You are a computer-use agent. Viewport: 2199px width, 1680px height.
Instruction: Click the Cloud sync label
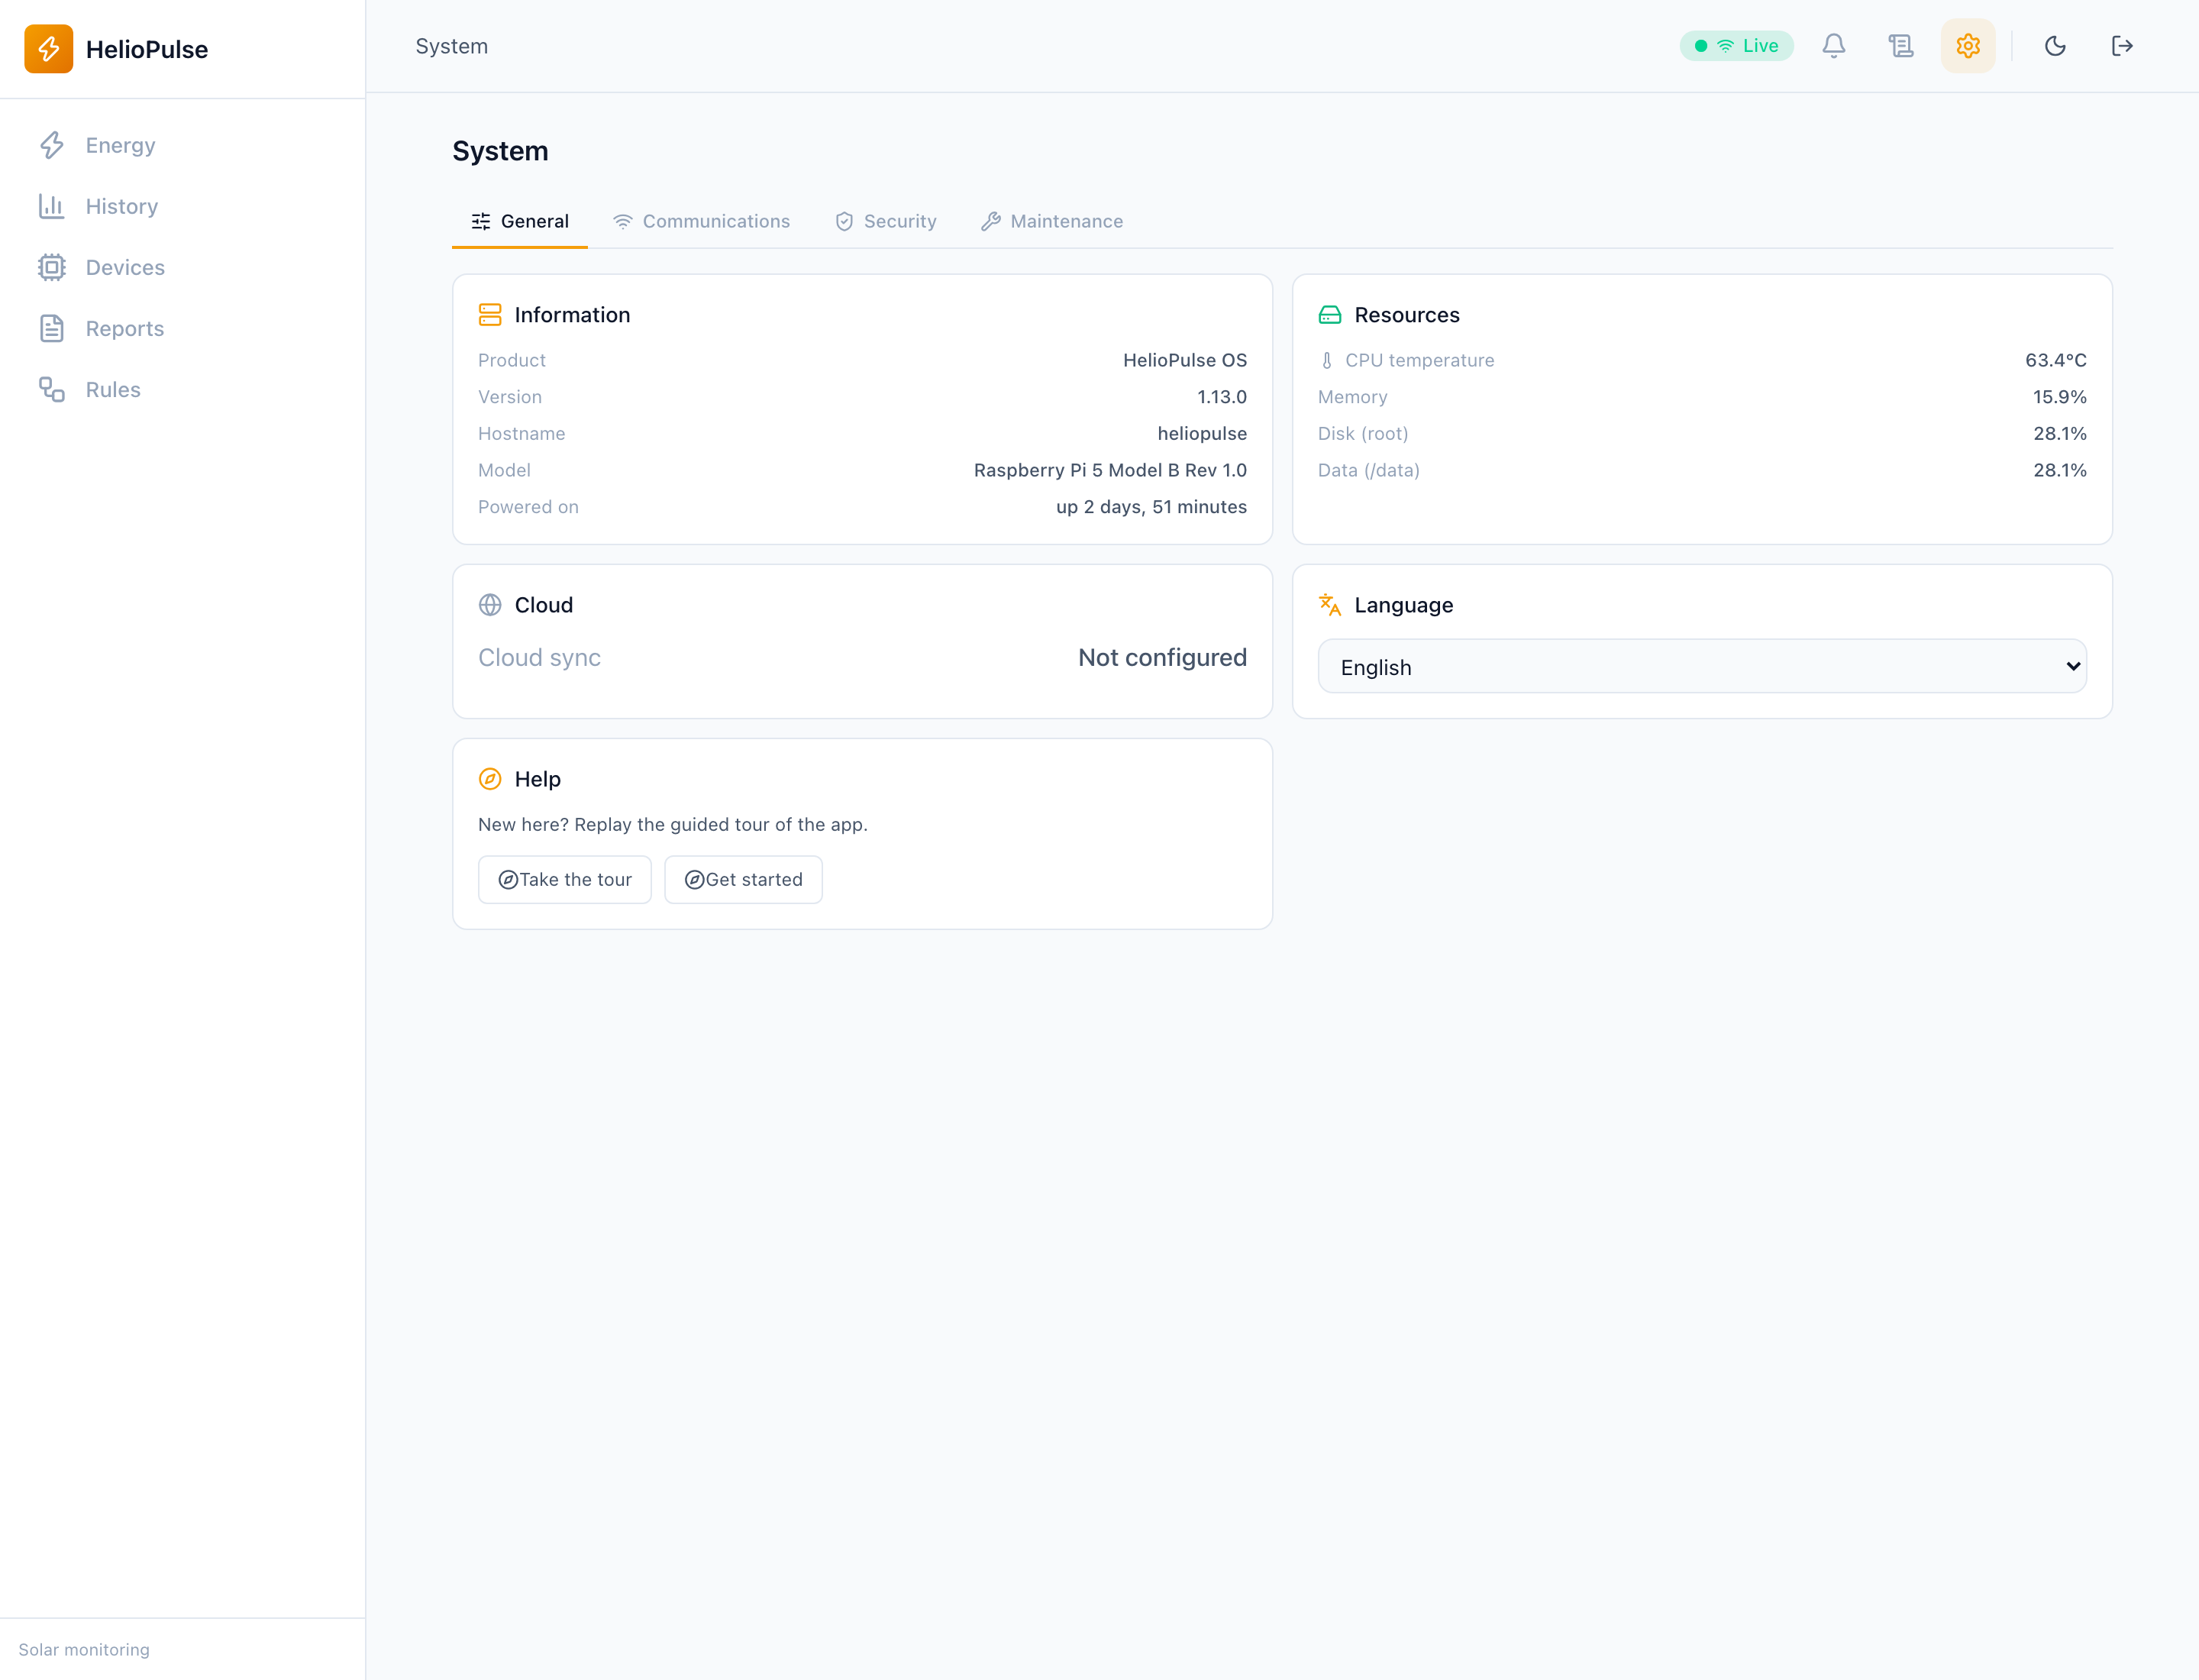pos(539,658)
